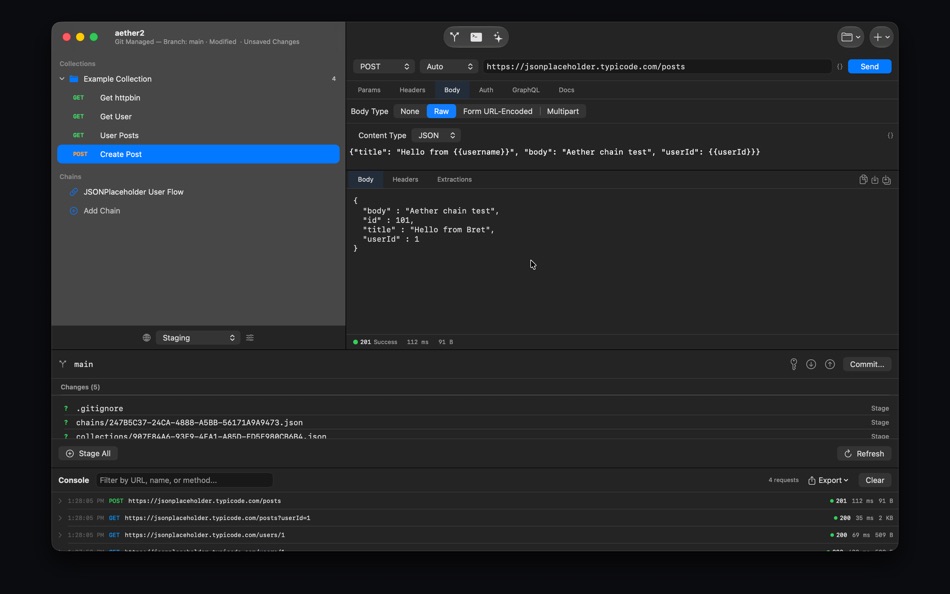This screenshot has width=950, height=594.
Task: Select Multipart body type
Action: (x=563, y=112)
